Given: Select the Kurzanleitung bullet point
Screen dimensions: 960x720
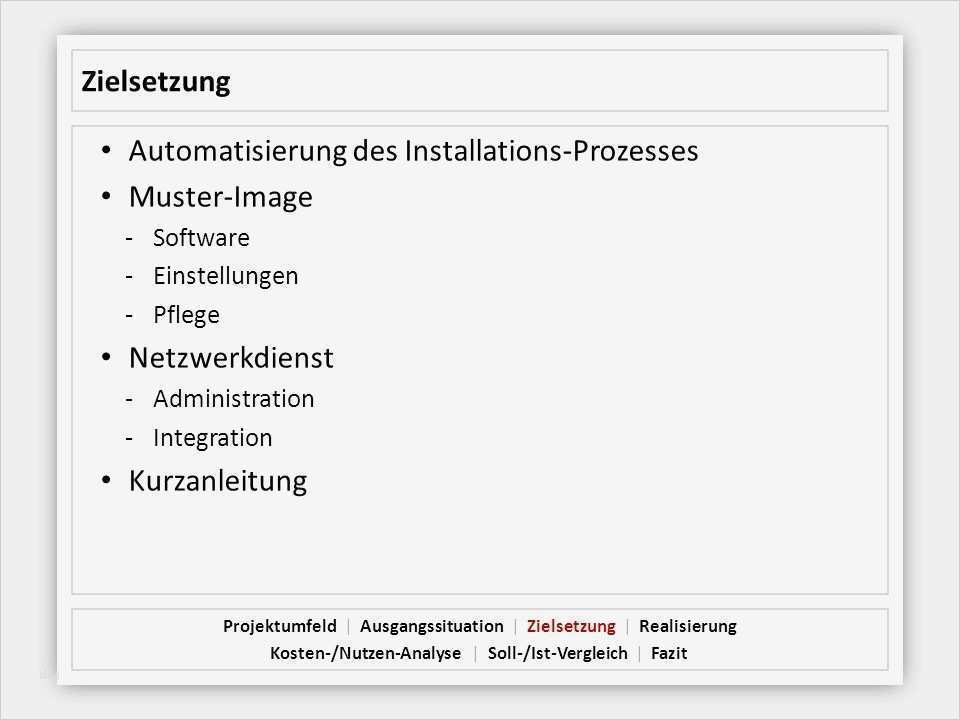Looking at the screenshot, I should pyautogui.click(x=218, y=482).
